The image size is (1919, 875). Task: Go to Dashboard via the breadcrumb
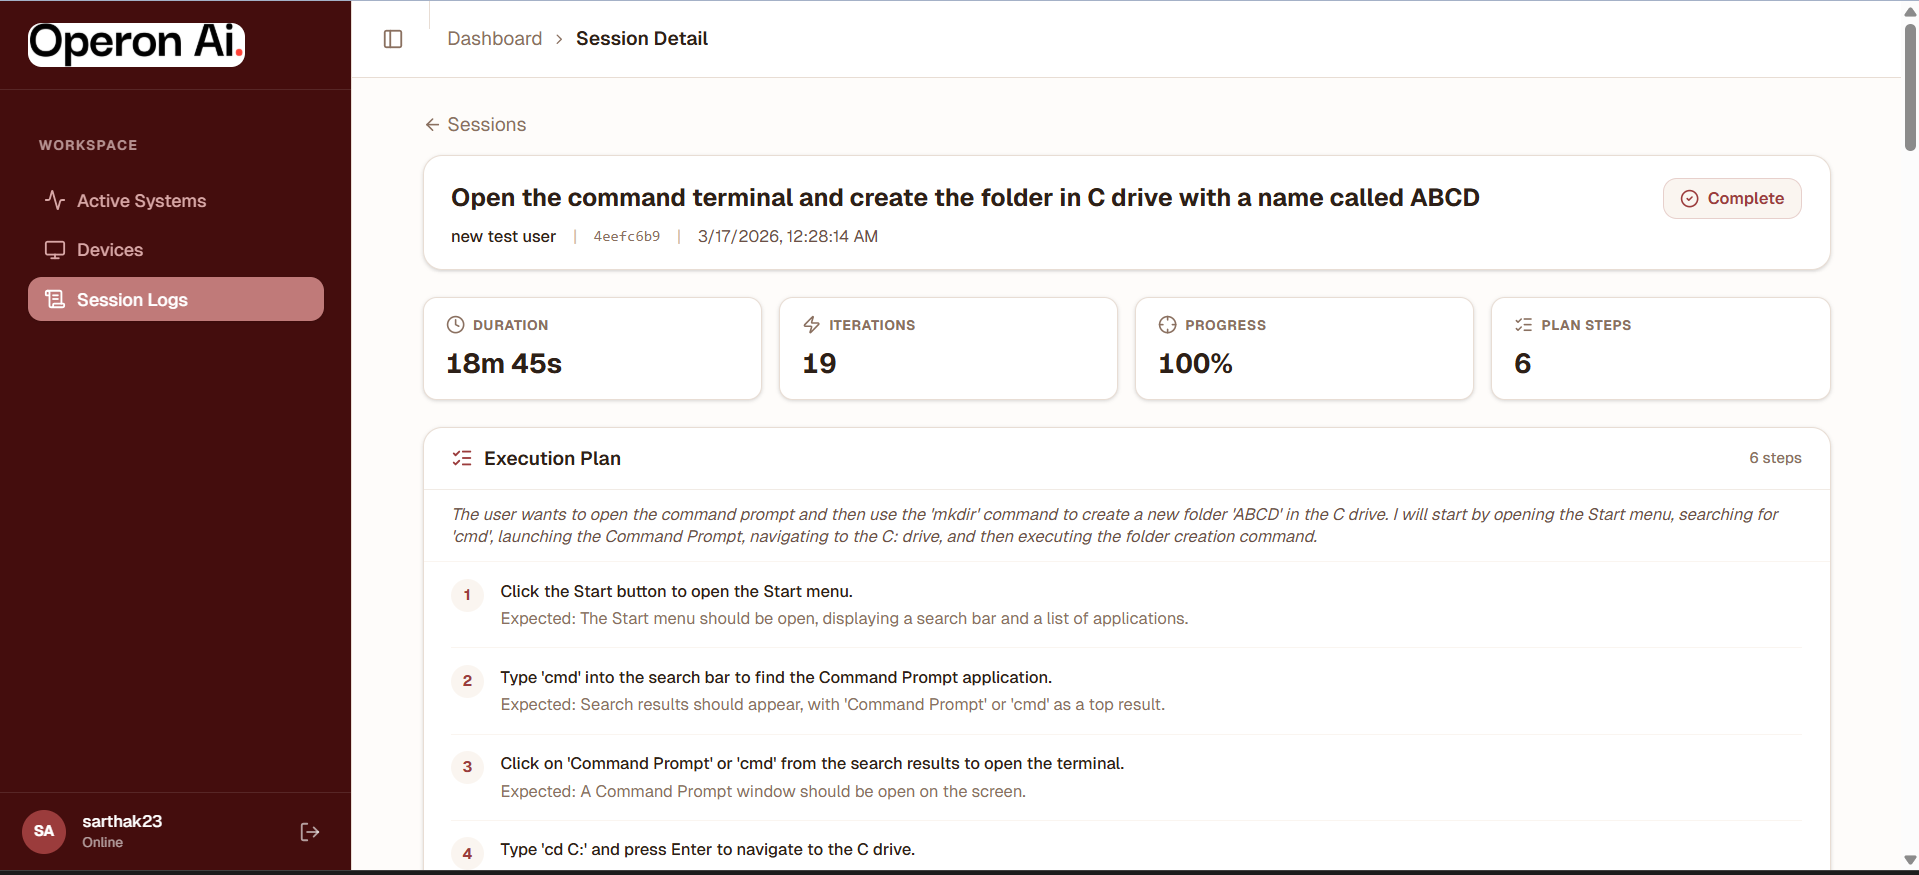(494, 39)
